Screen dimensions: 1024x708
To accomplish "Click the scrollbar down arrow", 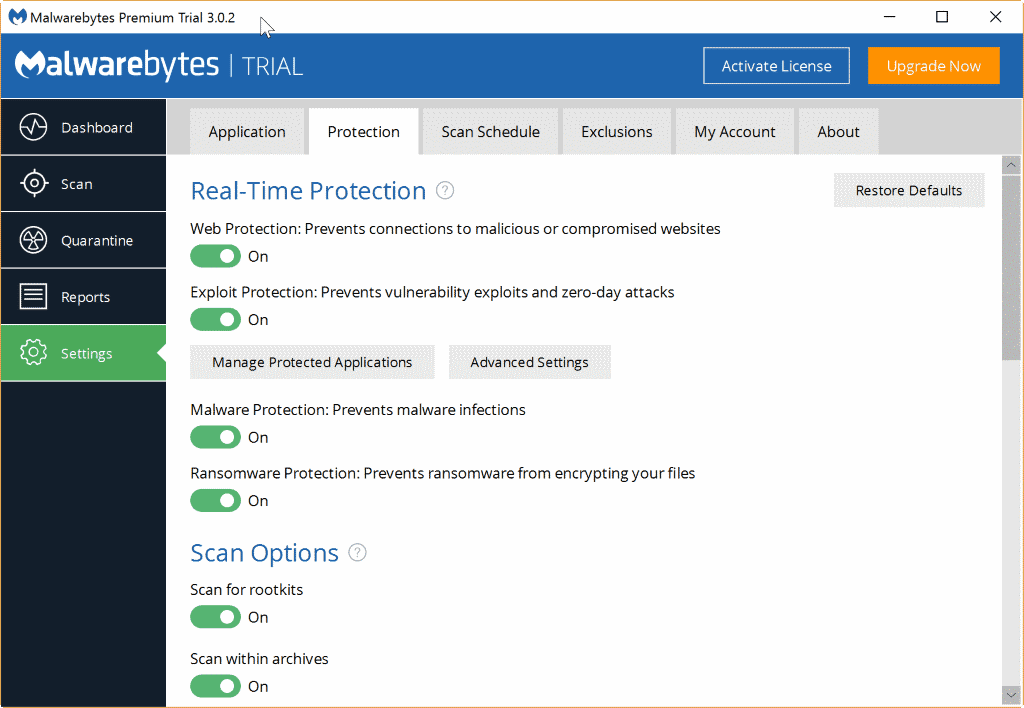I will [1012, 695].
